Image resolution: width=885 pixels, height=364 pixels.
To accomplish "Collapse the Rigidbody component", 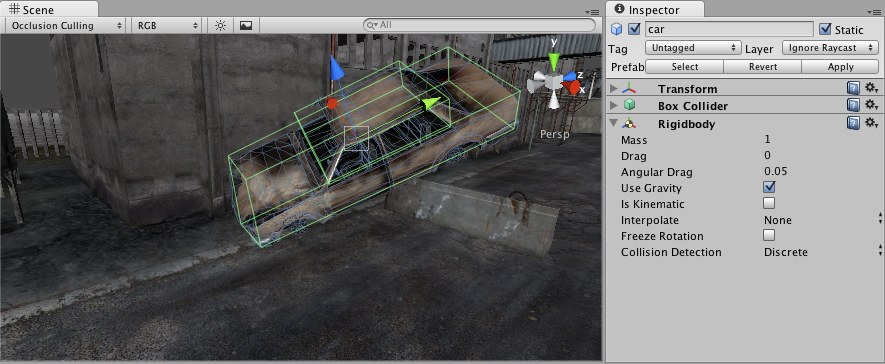I will 614,124.
